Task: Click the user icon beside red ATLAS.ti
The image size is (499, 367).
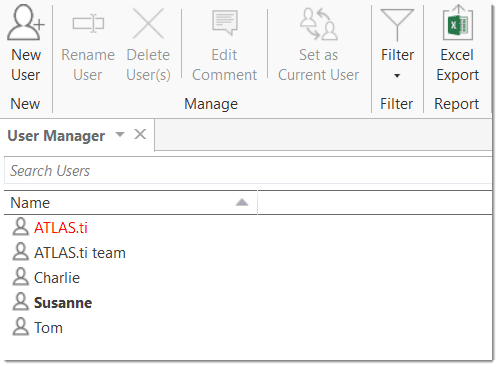Action: [21, 227]
